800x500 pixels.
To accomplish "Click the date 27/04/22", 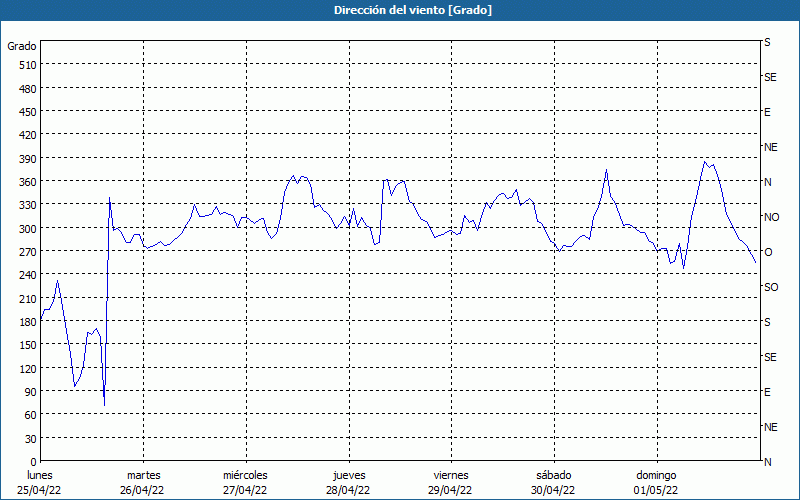I will click(x=245, y=490).
